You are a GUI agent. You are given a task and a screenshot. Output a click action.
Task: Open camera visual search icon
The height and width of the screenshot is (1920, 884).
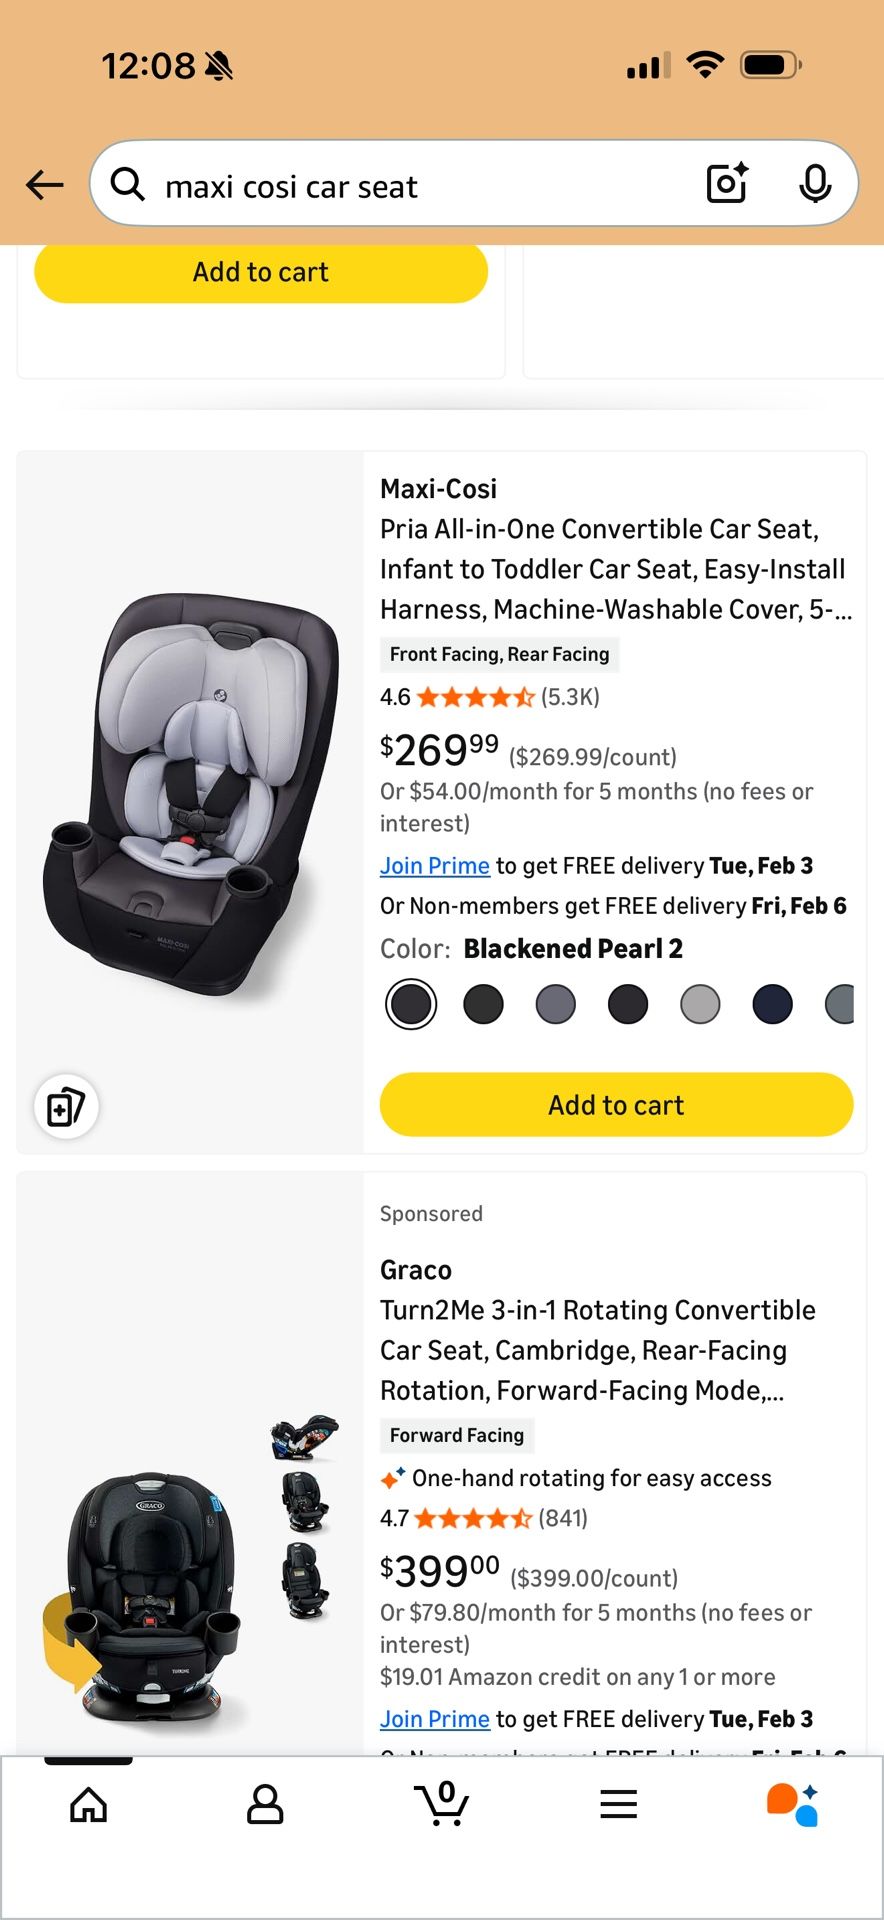pyautogui.click(x=727, y=184)
